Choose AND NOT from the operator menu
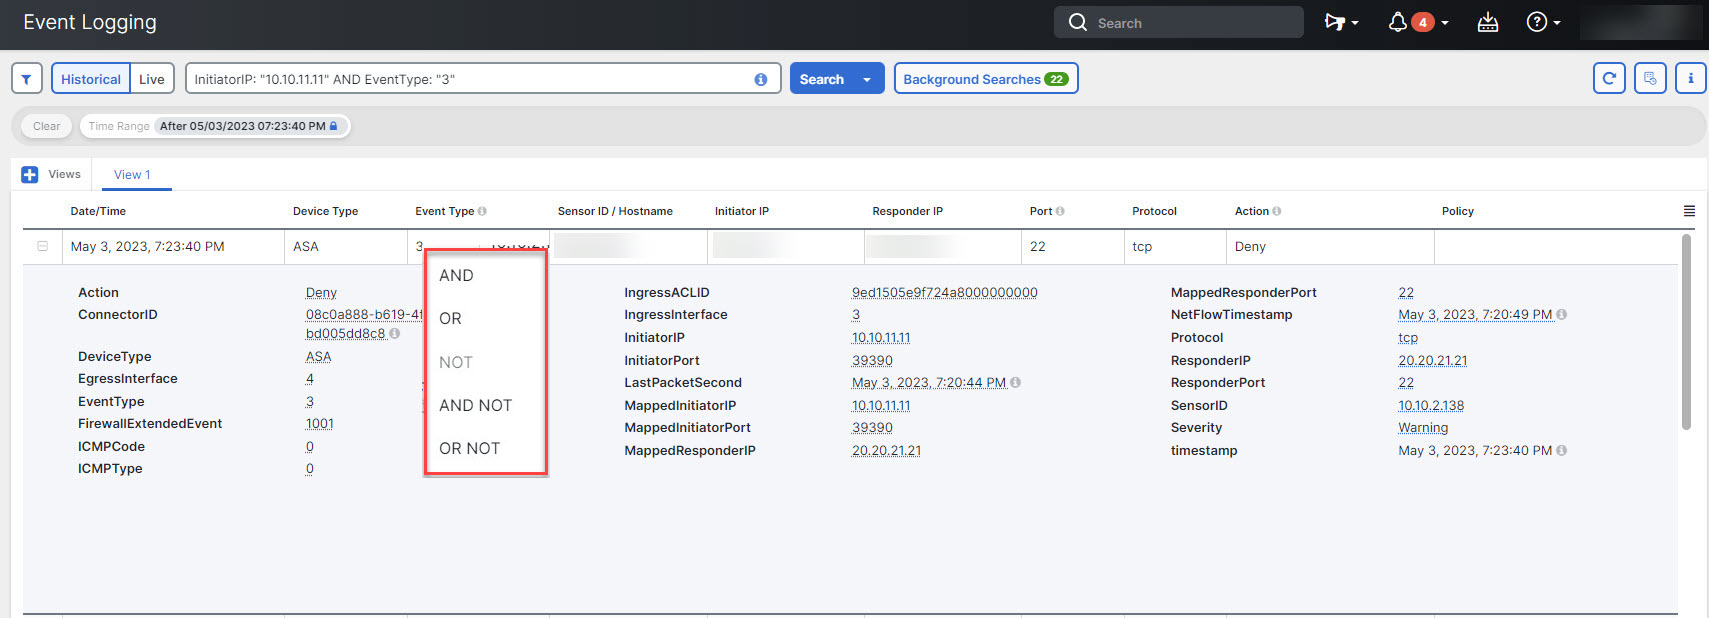1709x618 pixels. [475, 405]
